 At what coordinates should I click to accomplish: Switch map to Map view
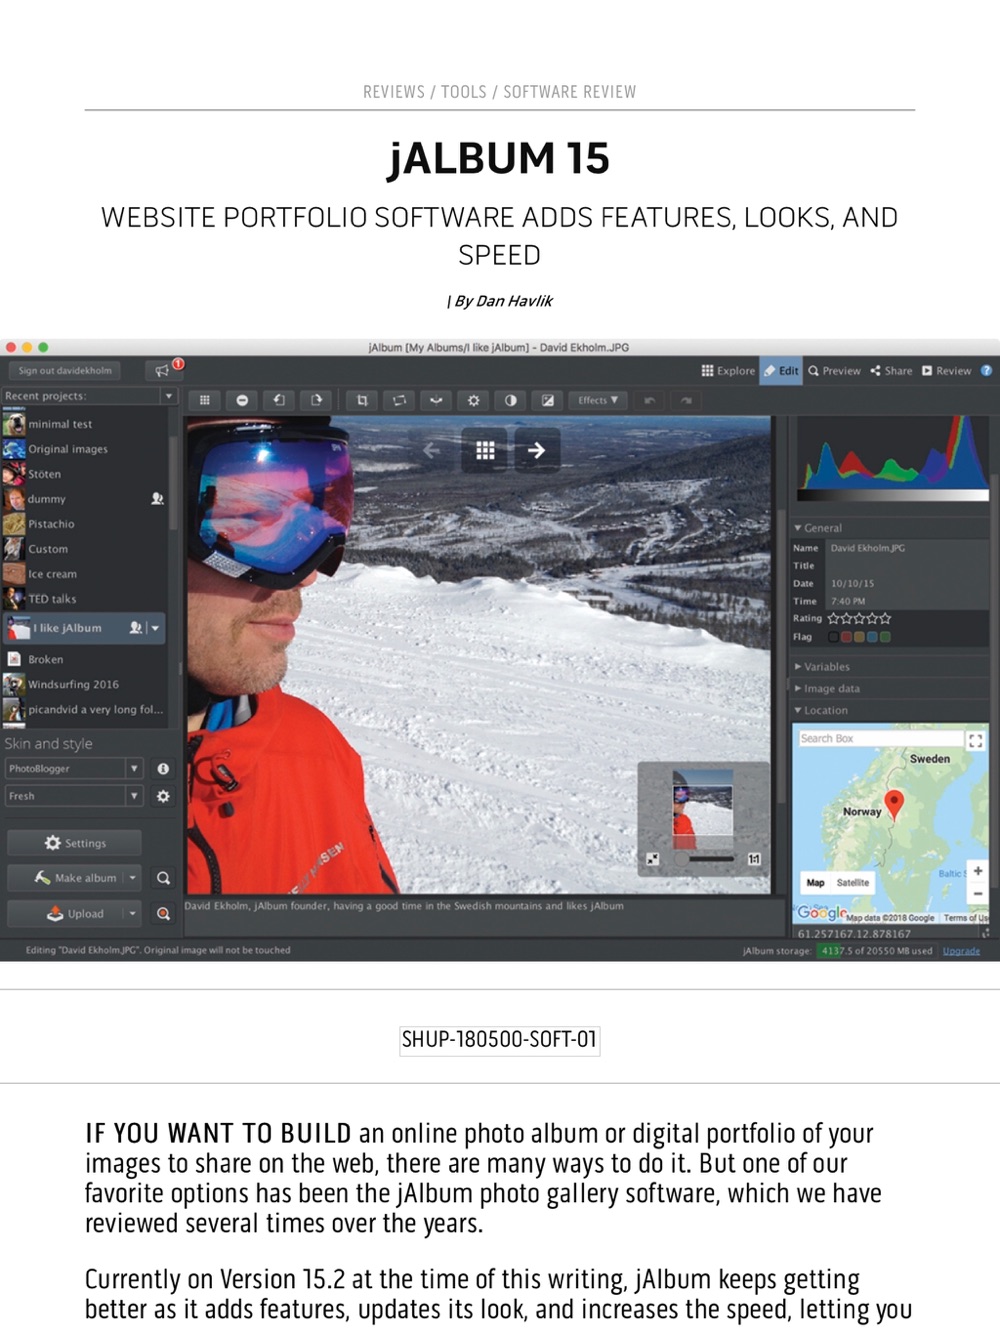point(816,882)
